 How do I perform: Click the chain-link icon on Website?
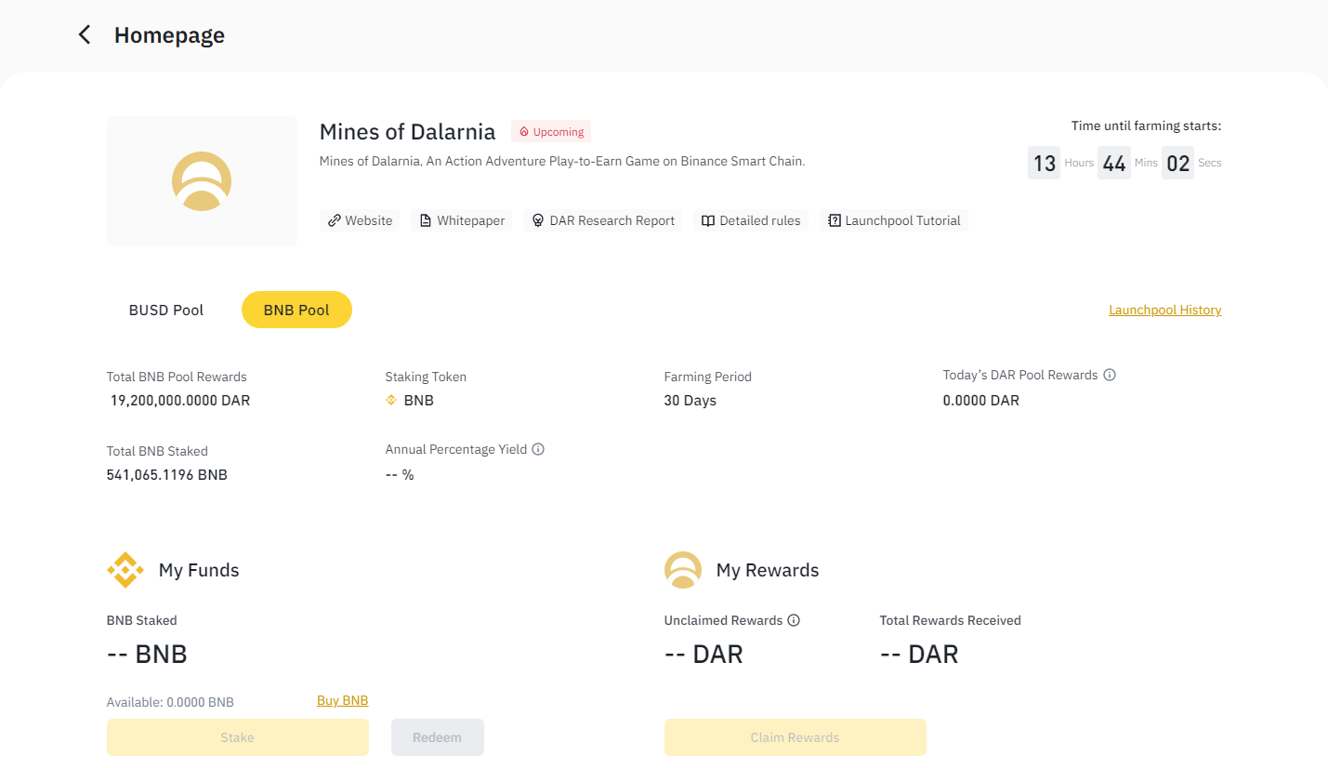pyautogui.click(x=334, y=221)
